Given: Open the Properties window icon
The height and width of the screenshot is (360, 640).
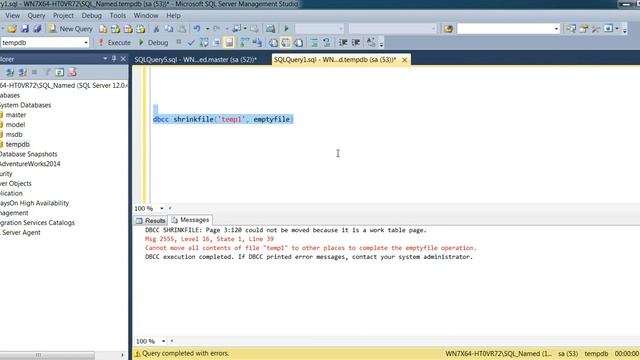Looking at the screenshot, I should 584,29.
